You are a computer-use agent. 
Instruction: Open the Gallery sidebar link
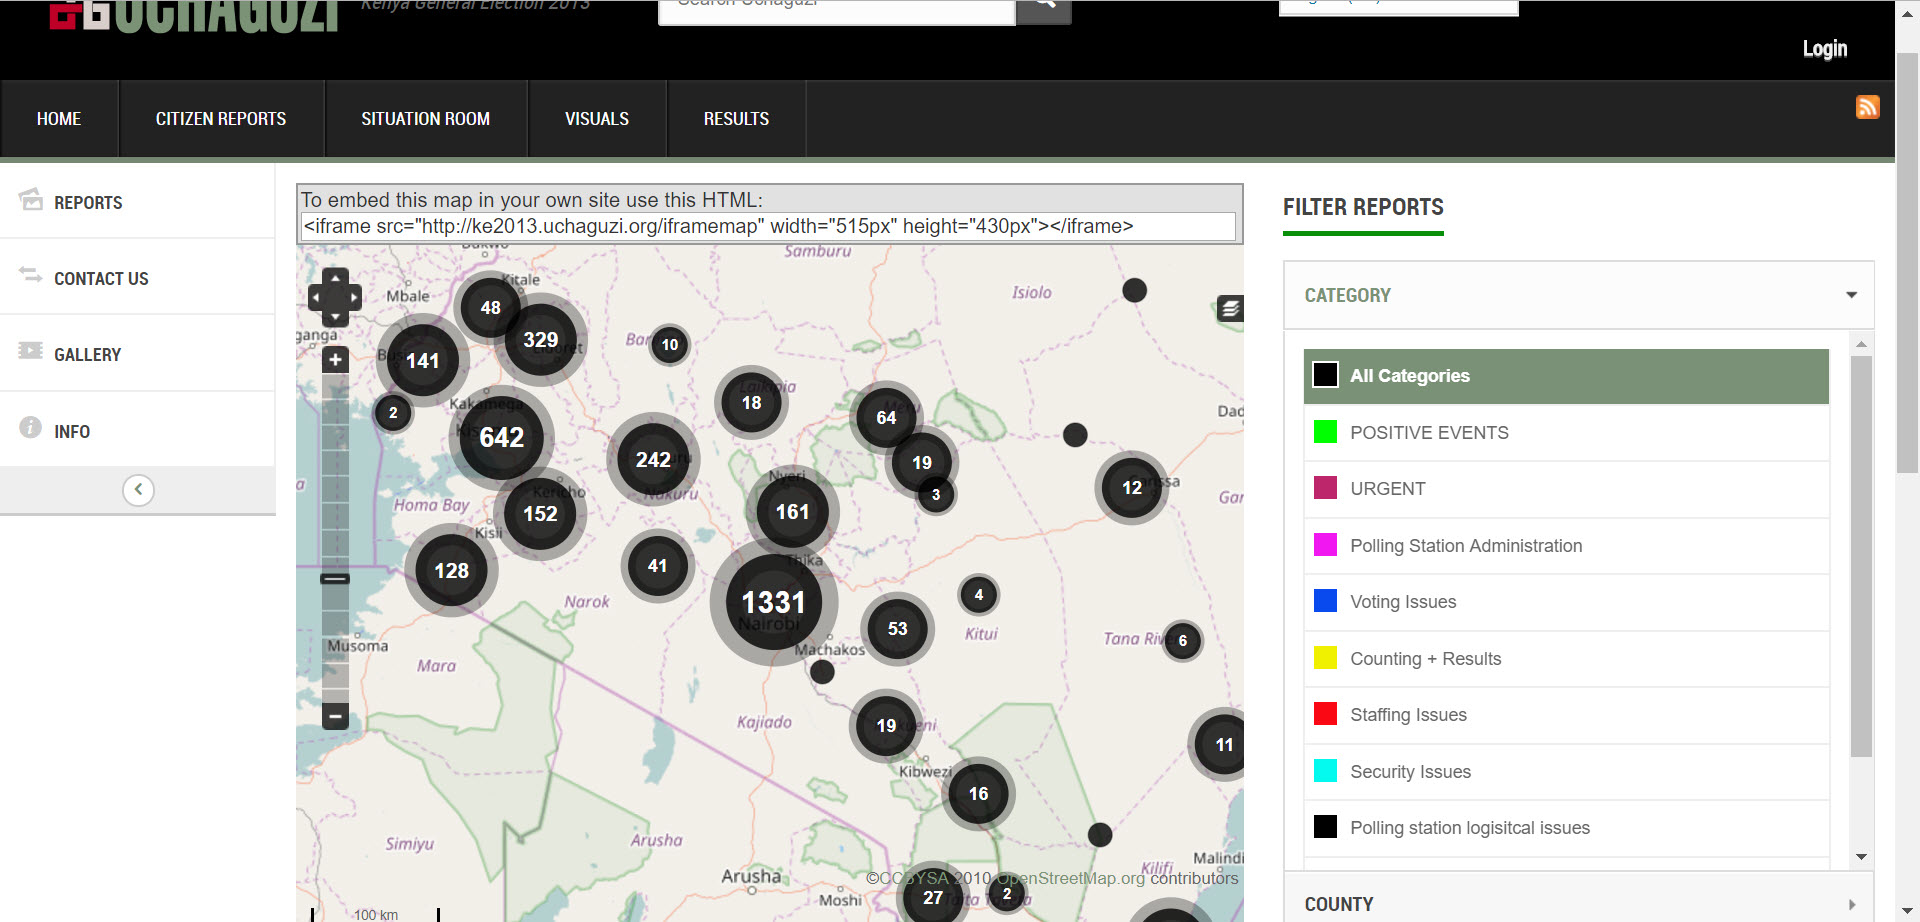(x=87, y=355)
